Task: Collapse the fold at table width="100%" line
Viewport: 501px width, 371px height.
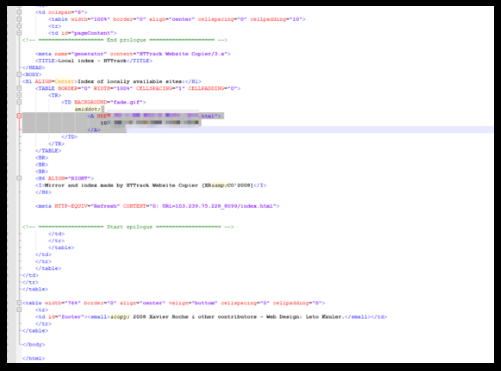Action: coord(19,19)
